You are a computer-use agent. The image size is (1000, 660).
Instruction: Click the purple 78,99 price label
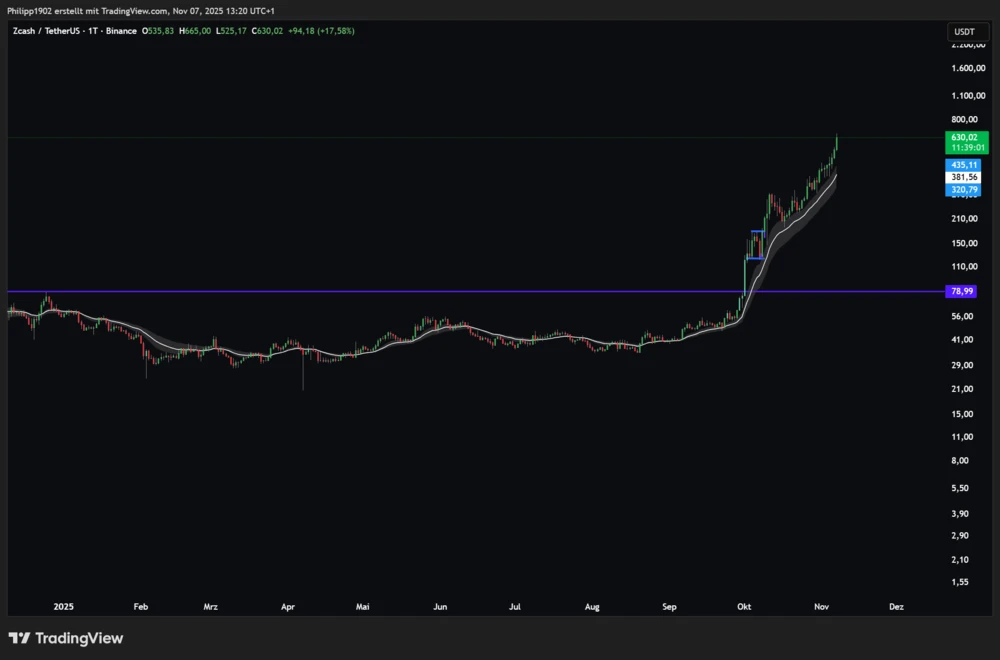960,291
